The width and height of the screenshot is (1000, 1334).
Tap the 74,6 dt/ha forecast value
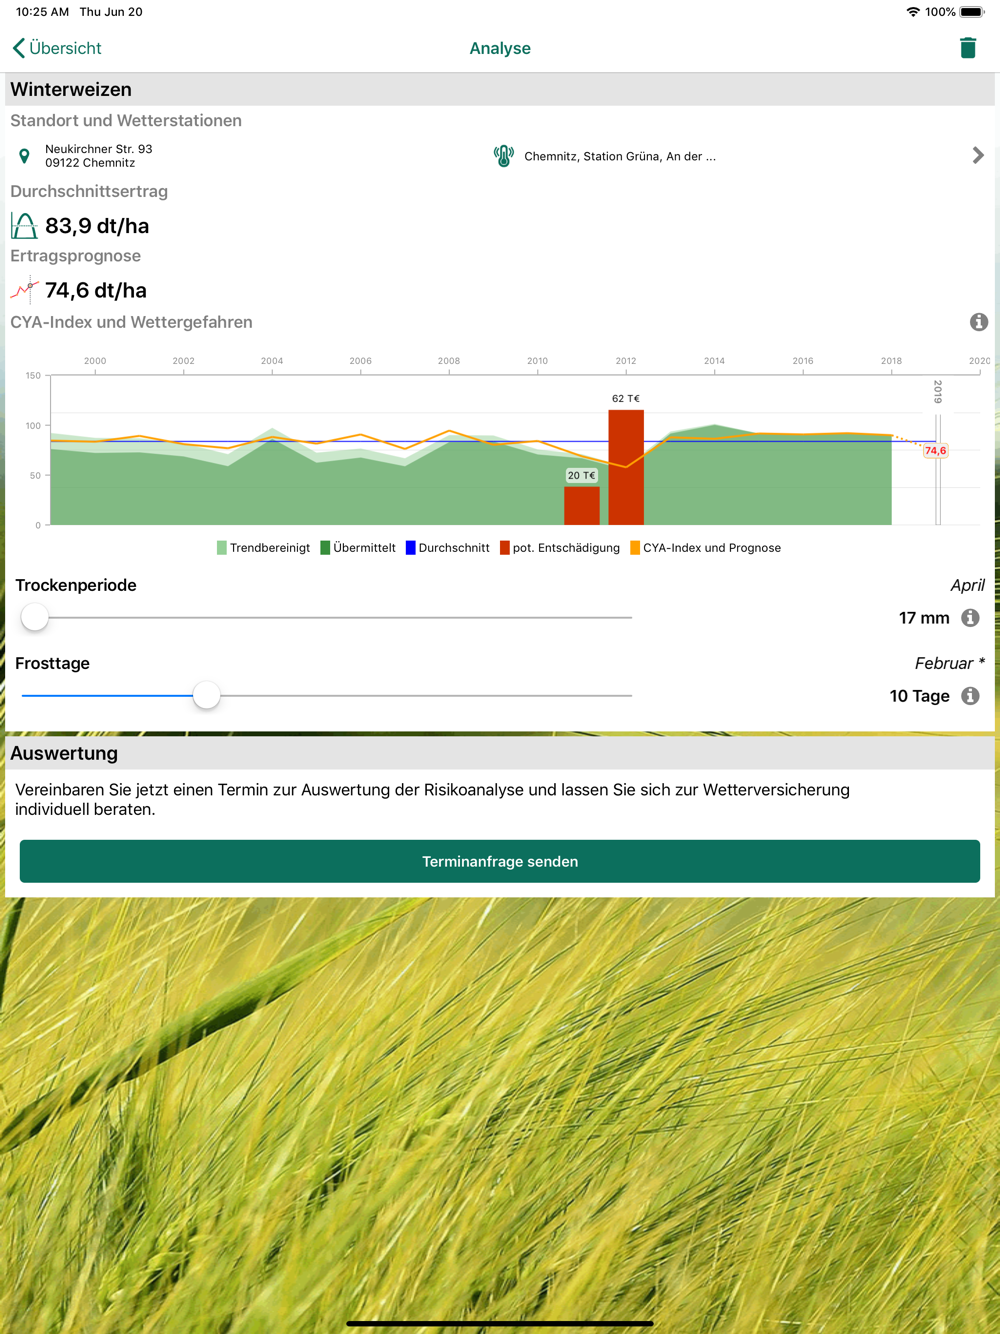96,290
